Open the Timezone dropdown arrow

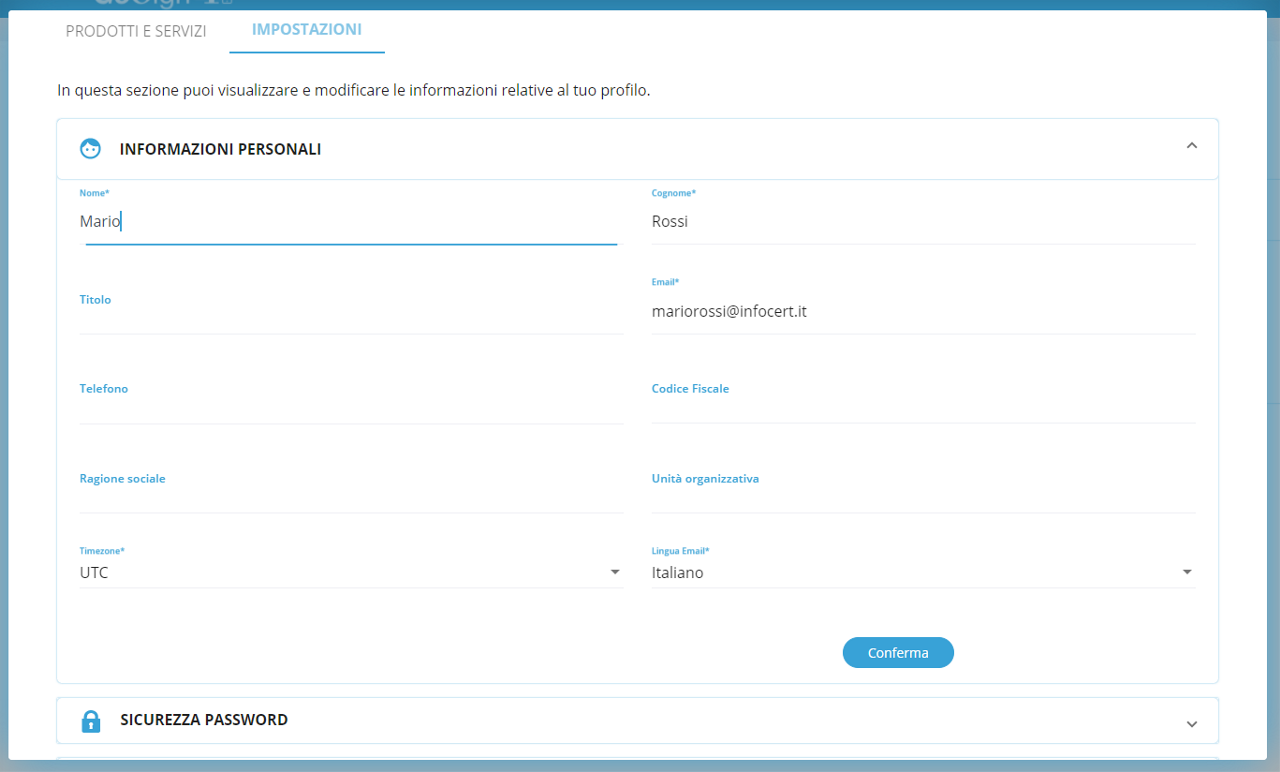(x=615, y=572)
